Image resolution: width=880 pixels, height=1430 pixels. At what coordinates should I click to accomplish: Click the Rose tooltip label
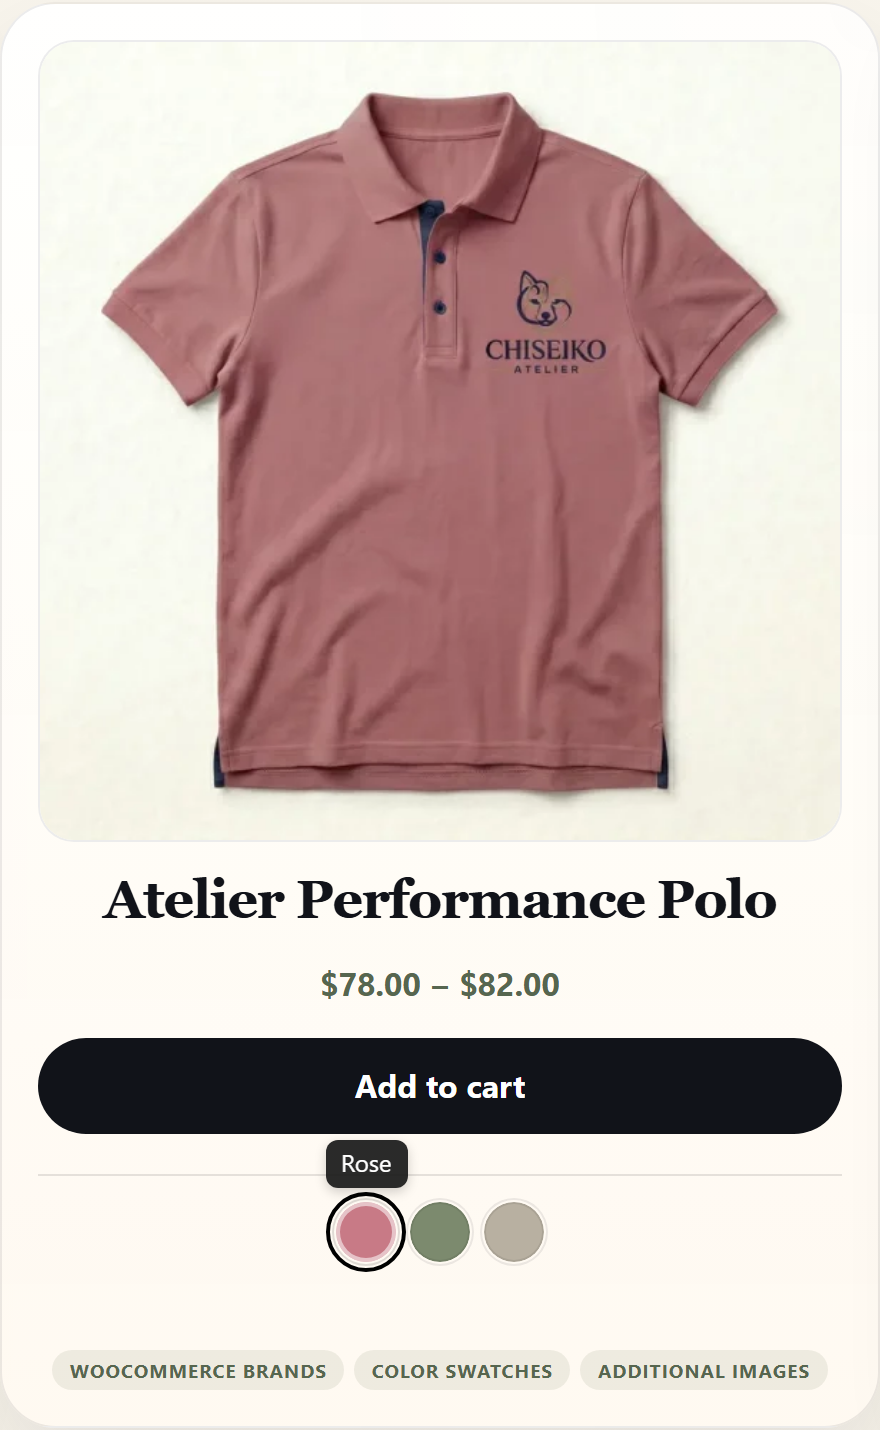[x=366, y=1164]
